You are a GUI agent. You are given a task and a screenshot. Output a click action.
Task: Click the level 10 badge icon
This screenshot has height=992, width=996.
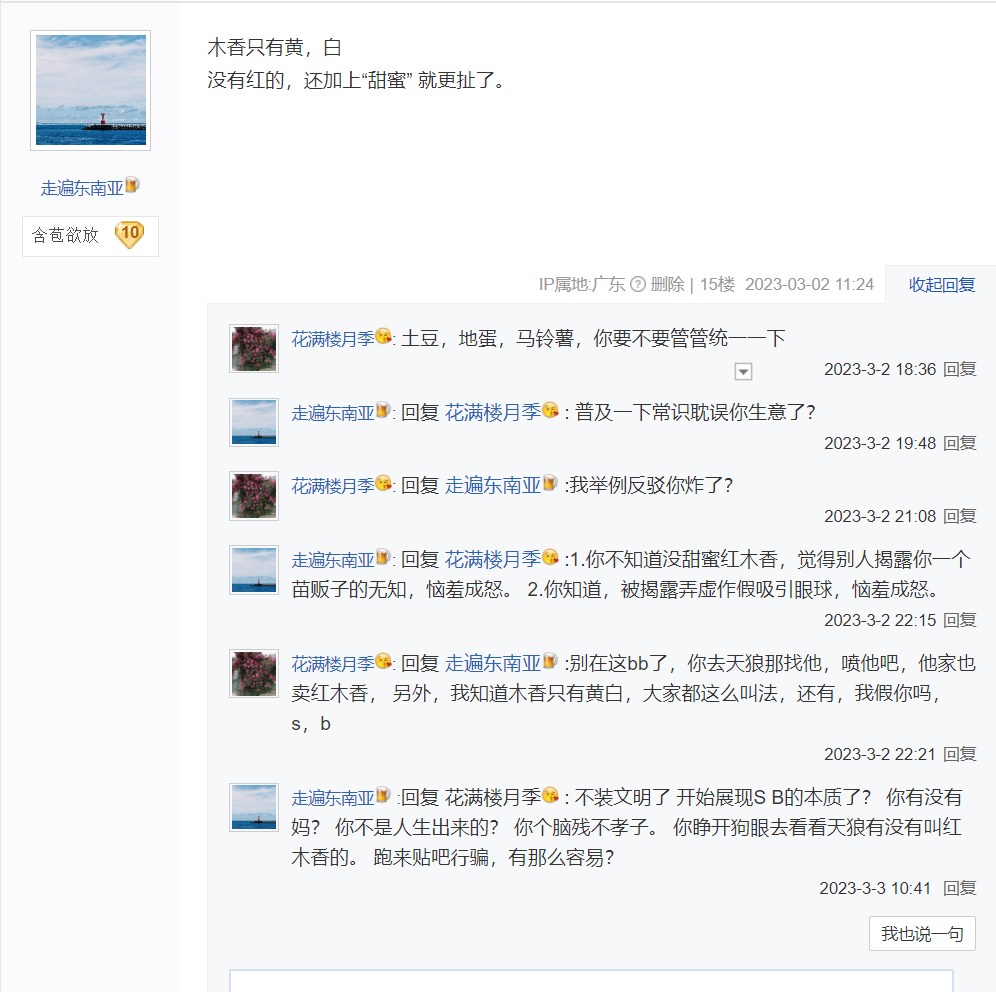pos(130,234)
